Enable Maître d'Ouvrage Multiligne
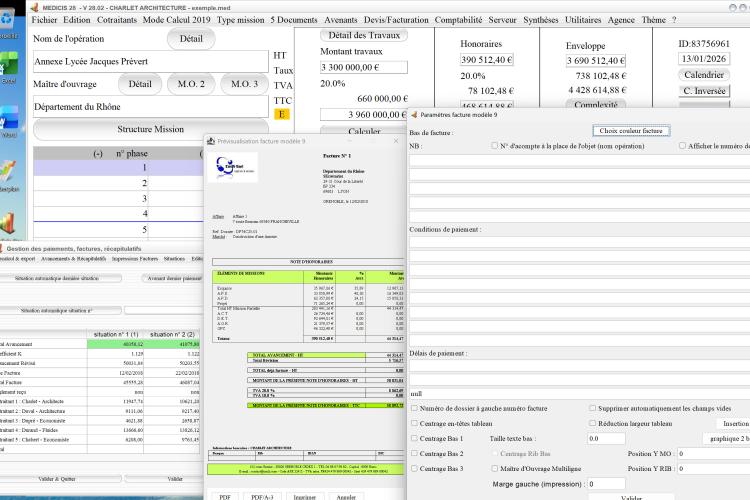This screenshot has height=500, width=750. [x=495, y=468]
